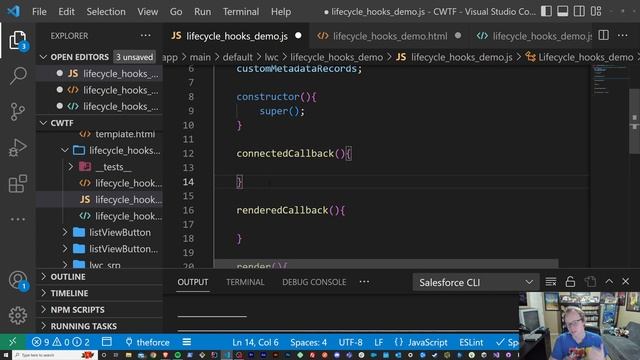Screen dimensions: 640x360
Task: Click the remote window indicator in status bar
Action: tap(12, 342)
